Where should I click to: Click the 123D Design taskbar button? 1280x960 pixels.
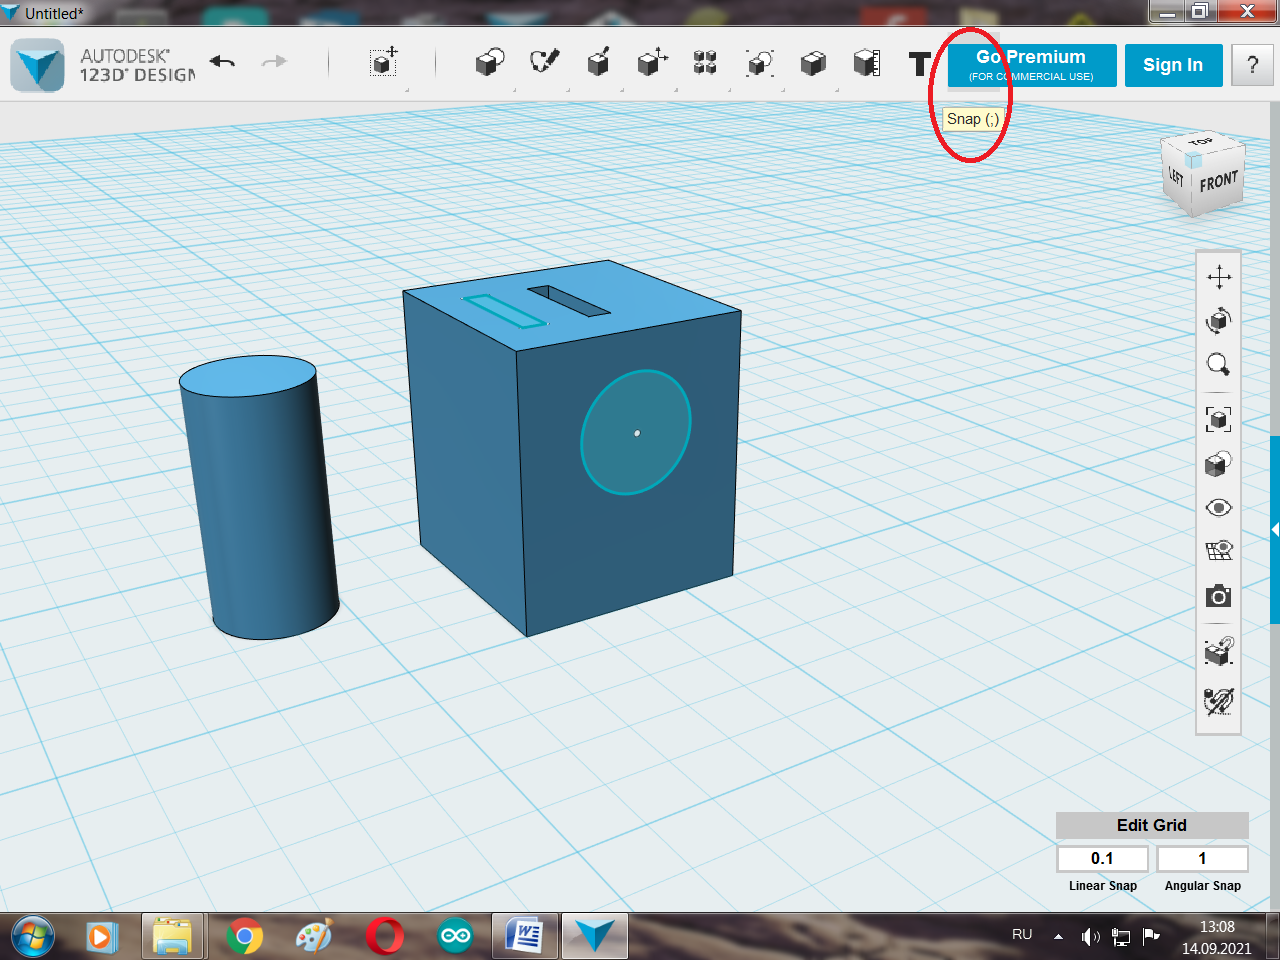tap(594, 937)
